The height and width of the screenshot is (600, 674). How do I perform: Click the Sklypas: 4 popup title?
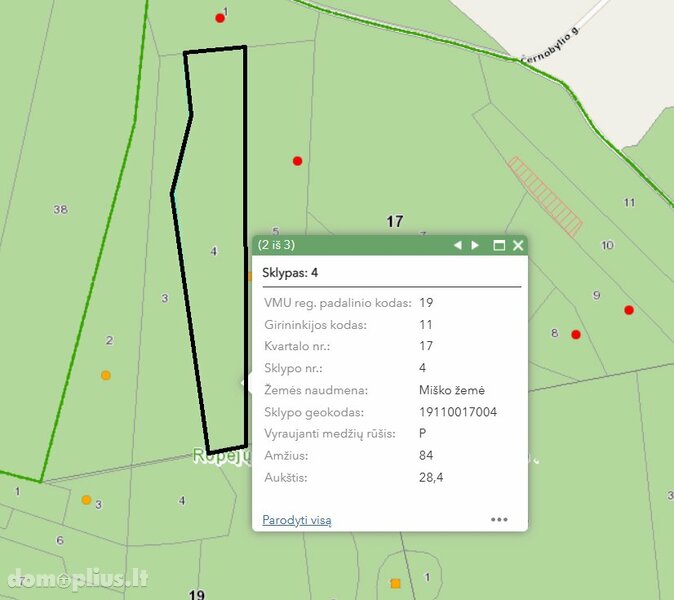tap(290, 273)
